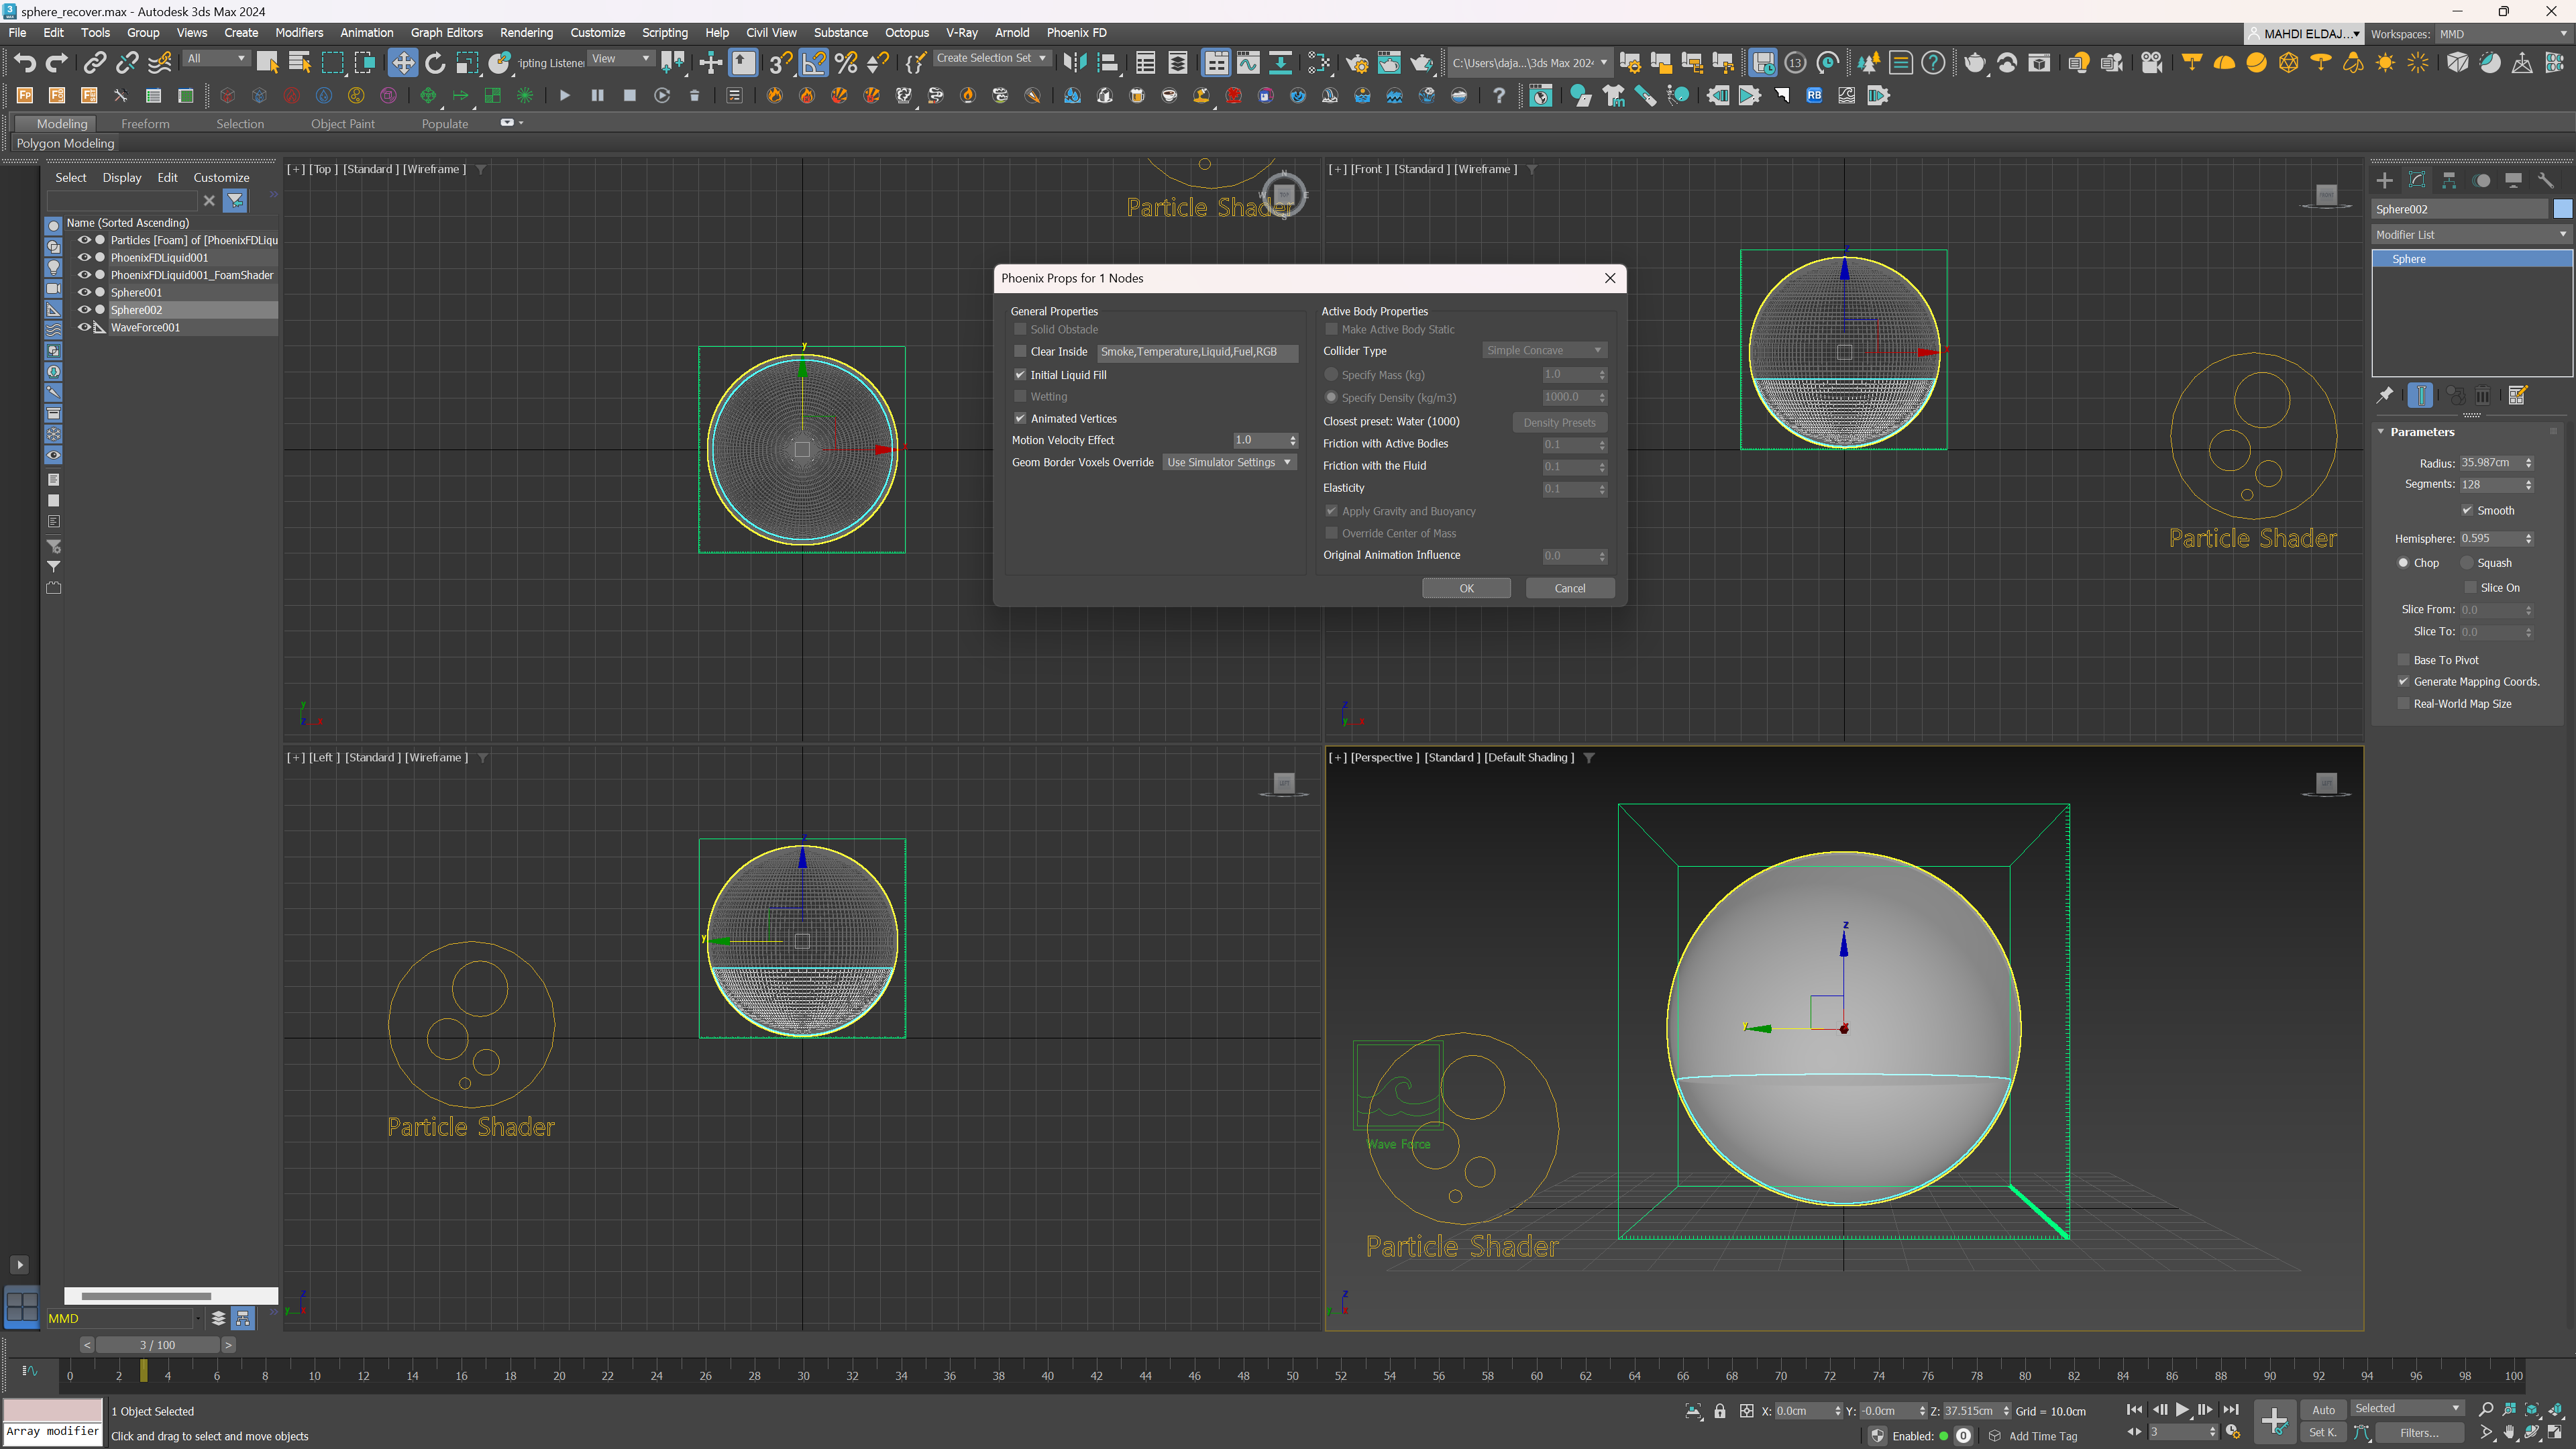Open the Hierarchy command panel tab
The width and height of the screenshot is (2576, 1449).
click(2449, 180)
